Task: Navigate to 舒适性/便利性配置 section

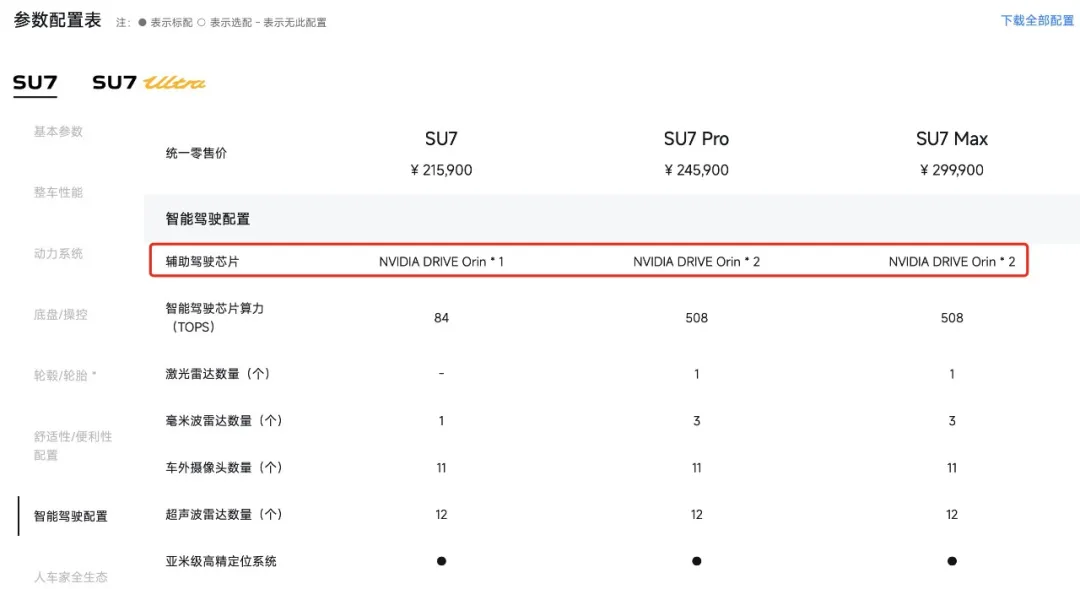Action: click(72, 445)
